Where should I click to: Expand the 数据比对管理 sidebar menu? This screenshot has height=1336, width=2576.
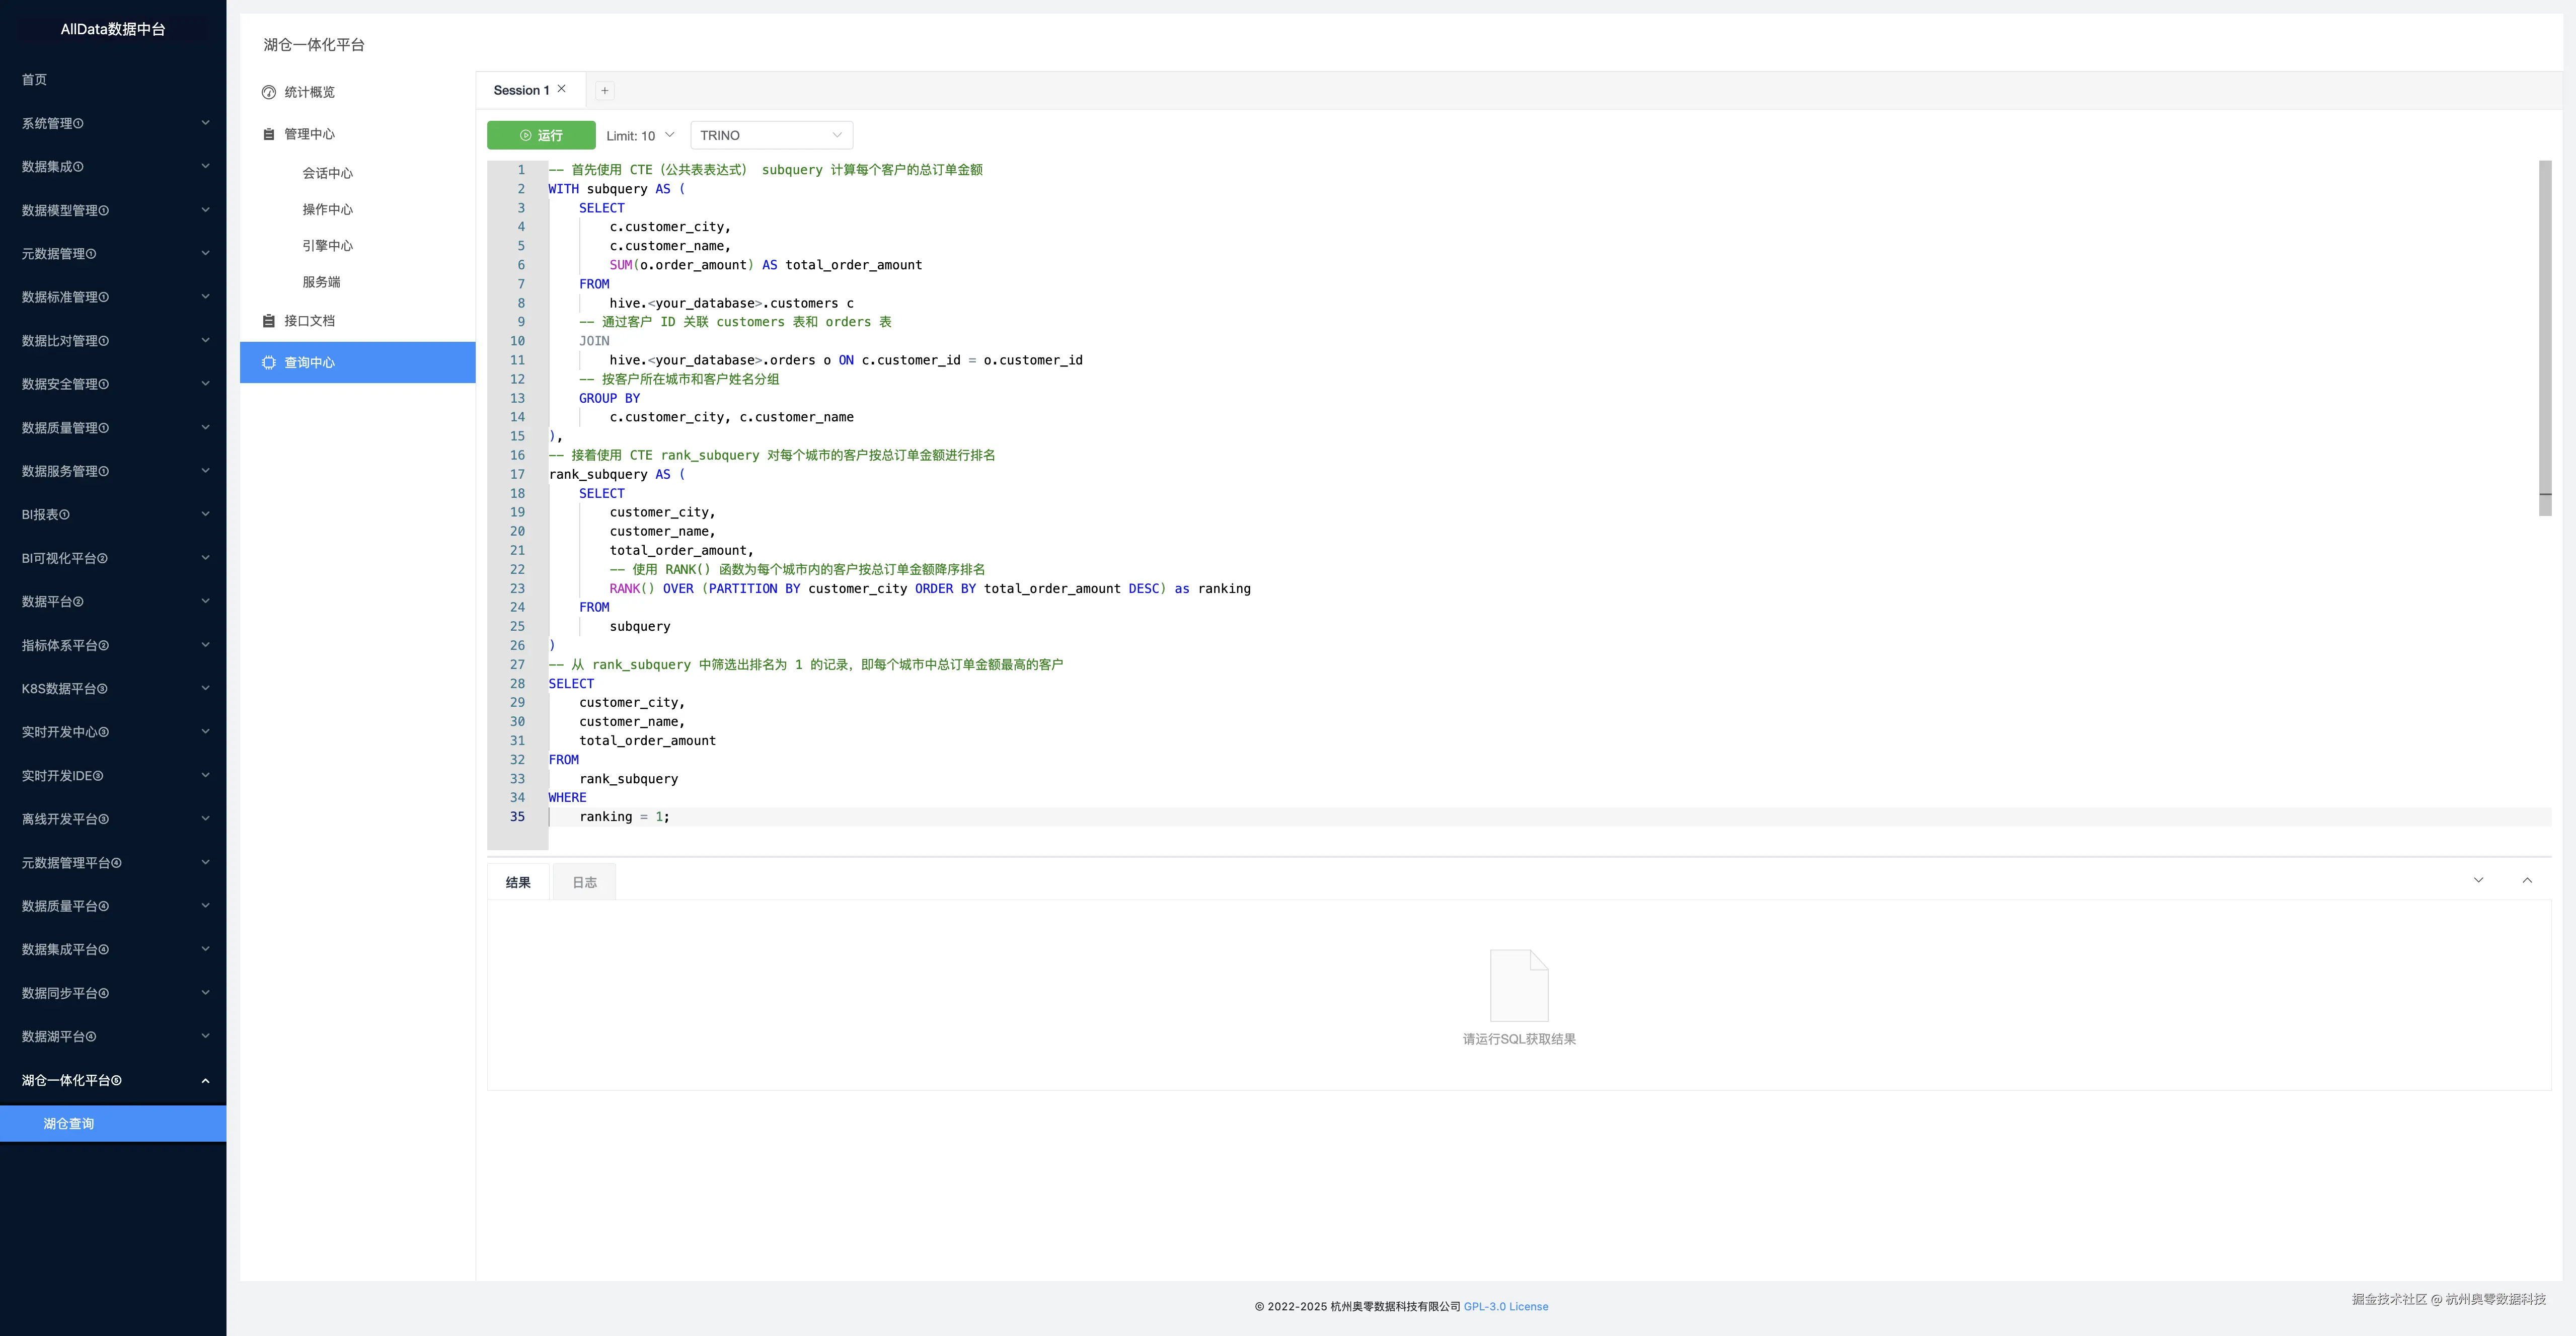(x=113, y=341)
